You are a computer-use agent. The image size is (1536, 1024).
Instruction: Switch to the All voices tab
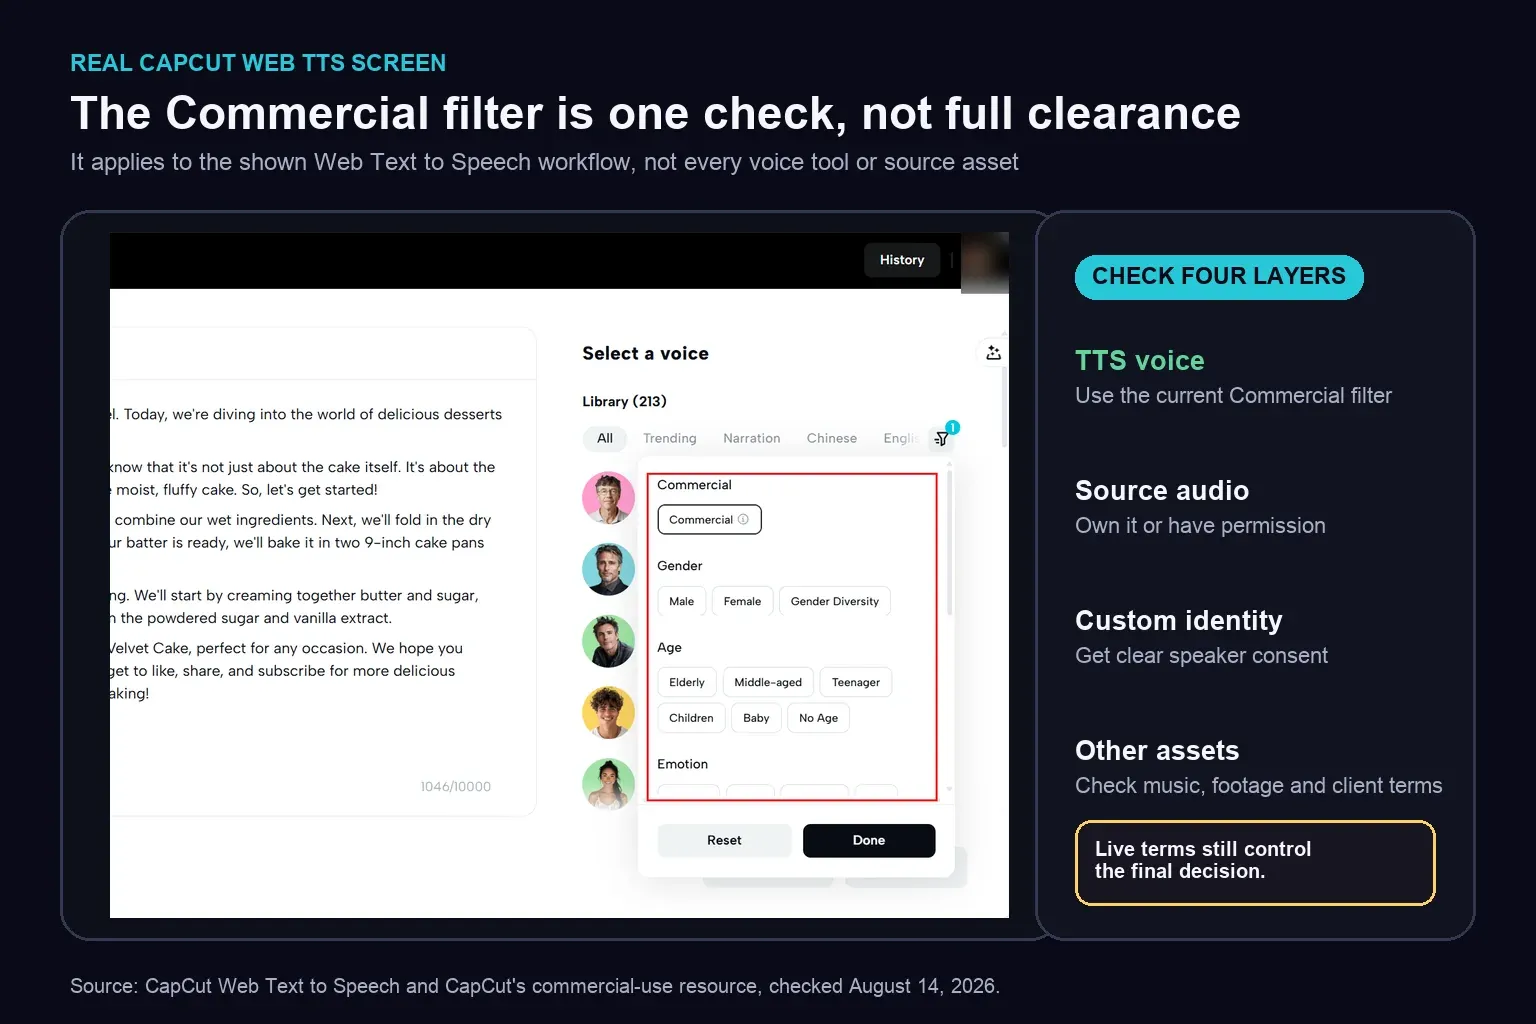[605, 438]
